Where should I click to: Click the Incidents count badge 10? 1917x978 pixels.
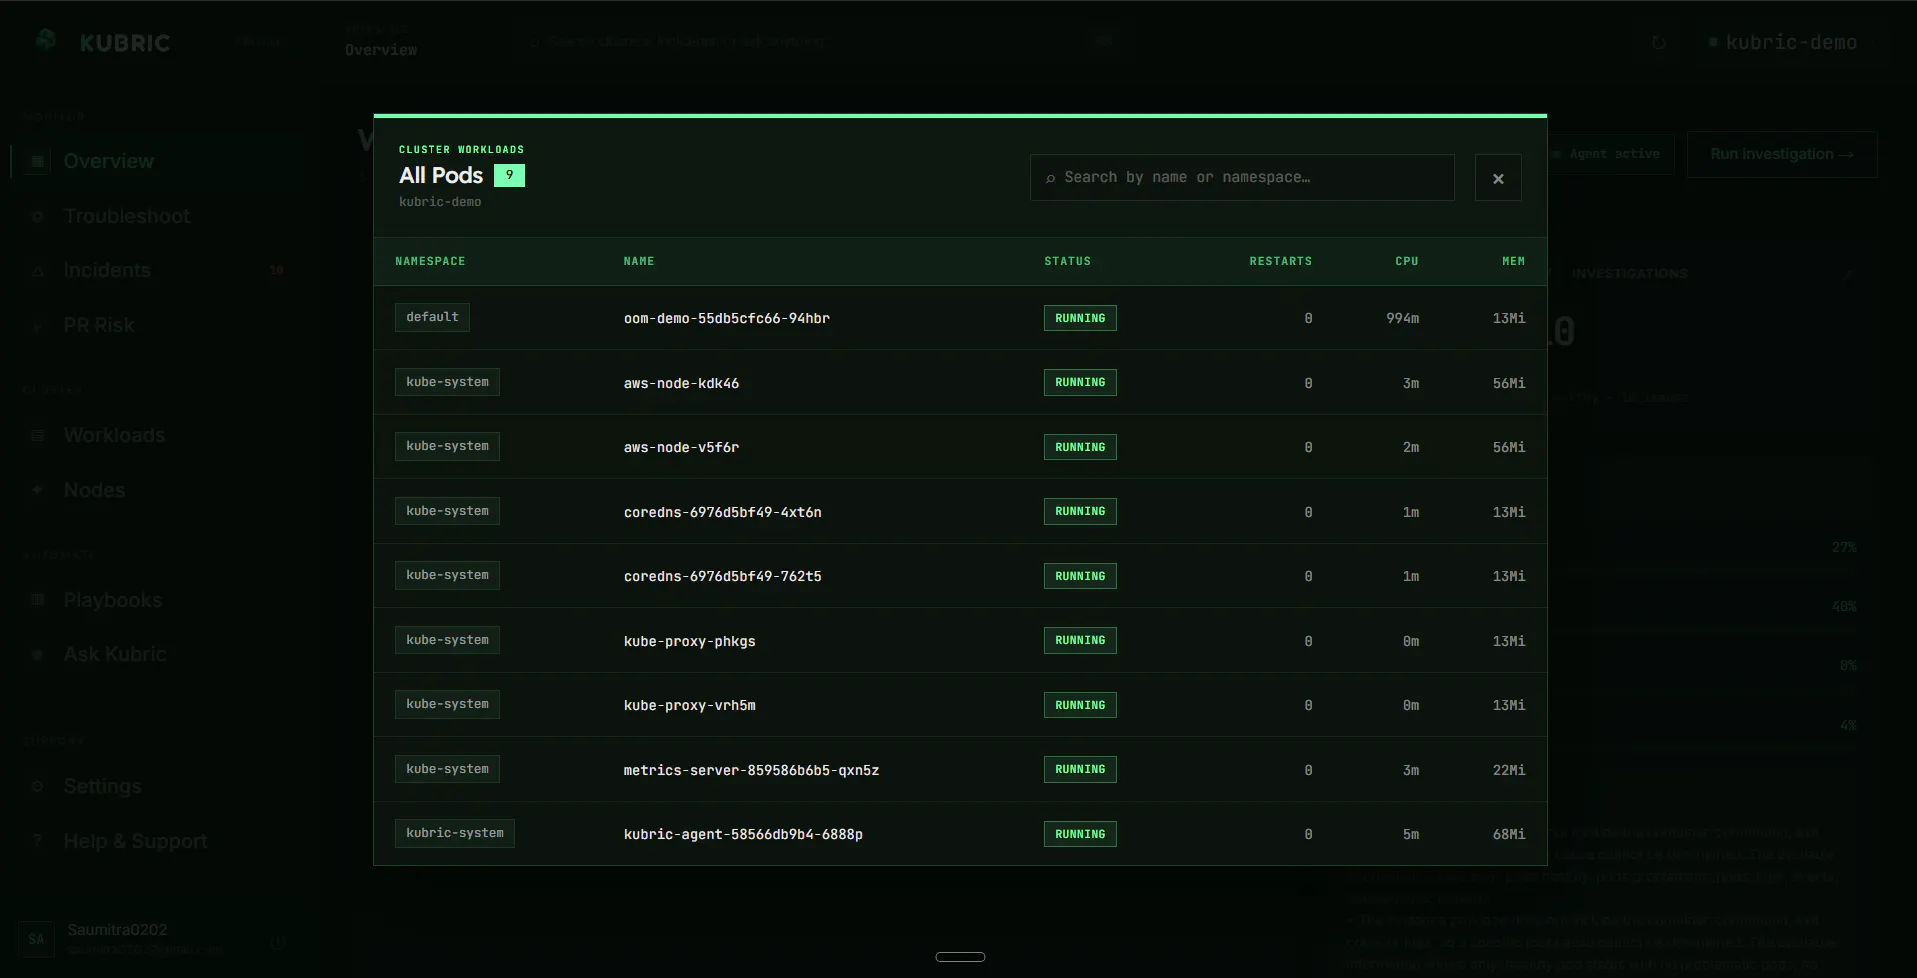click(x=276, y=270)
